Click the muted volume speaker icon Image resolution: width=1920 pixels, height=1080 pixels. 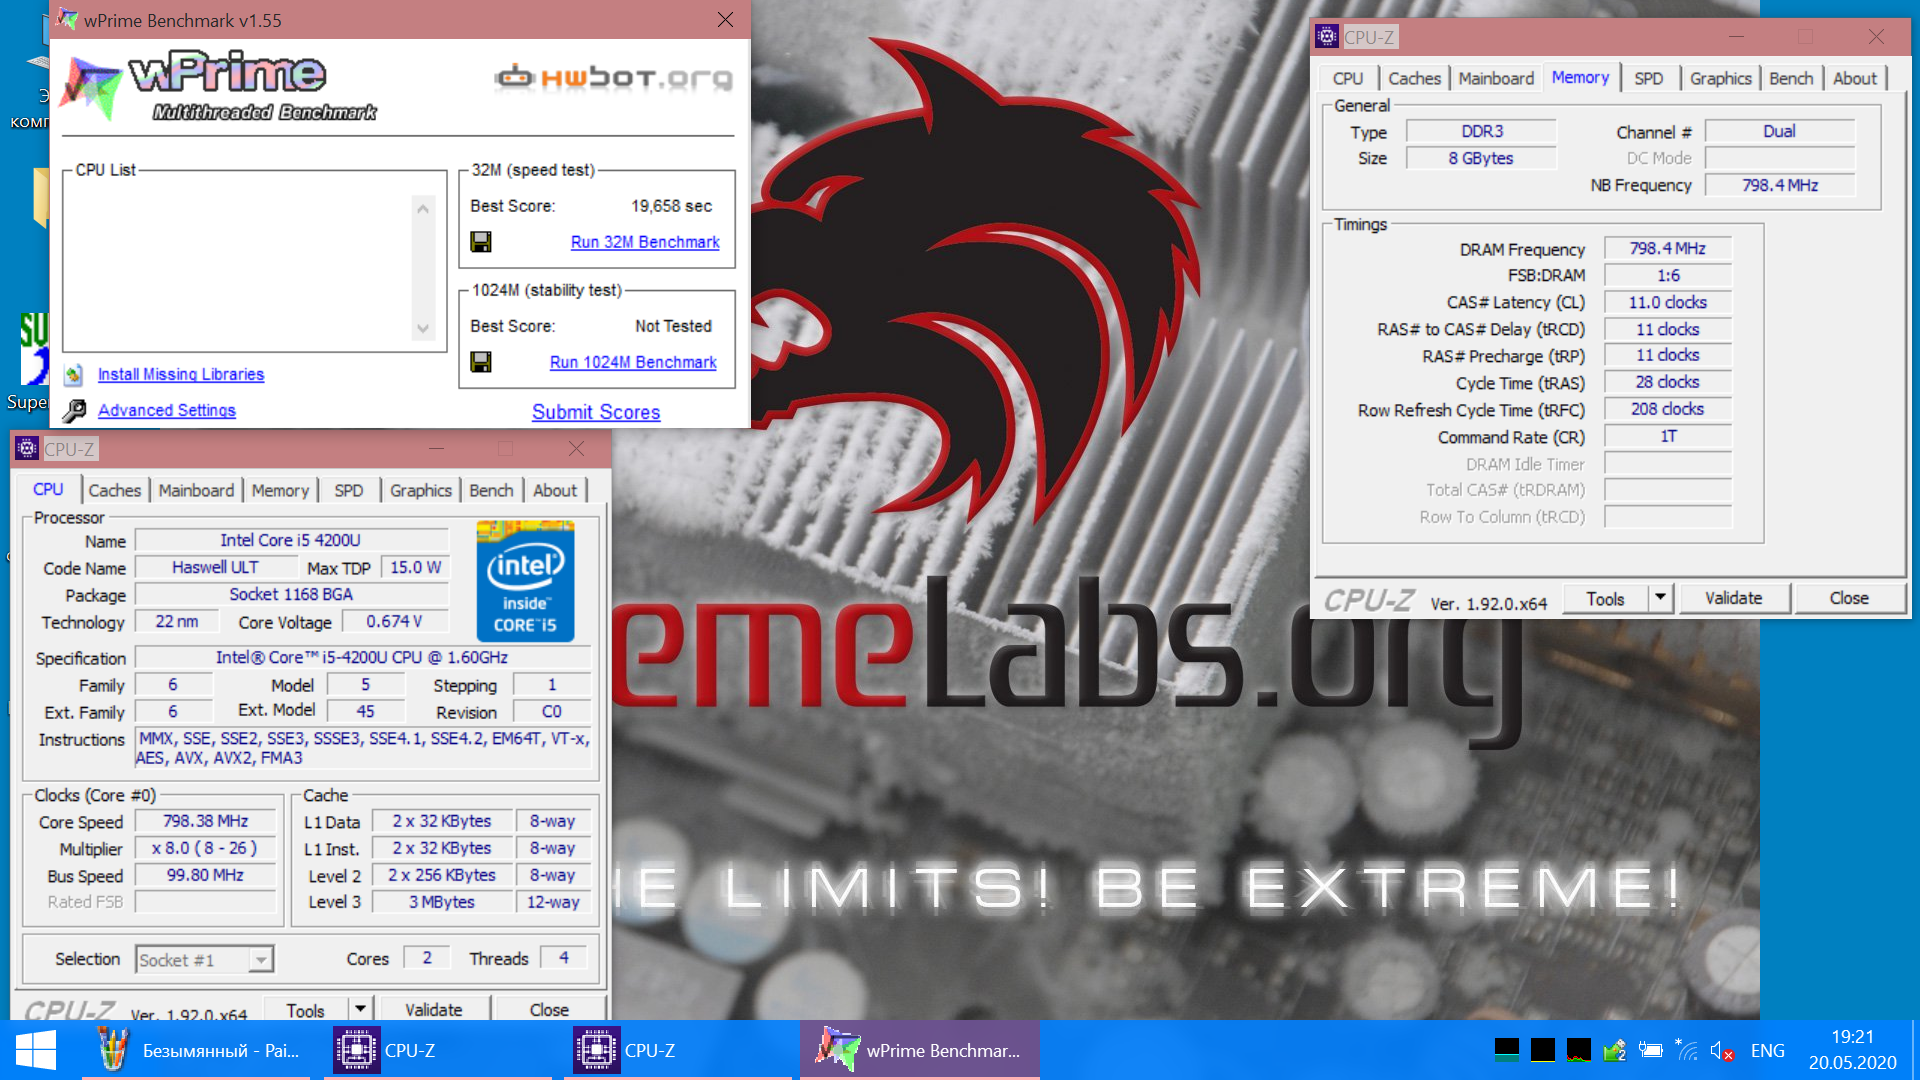pos(1722,1050)
